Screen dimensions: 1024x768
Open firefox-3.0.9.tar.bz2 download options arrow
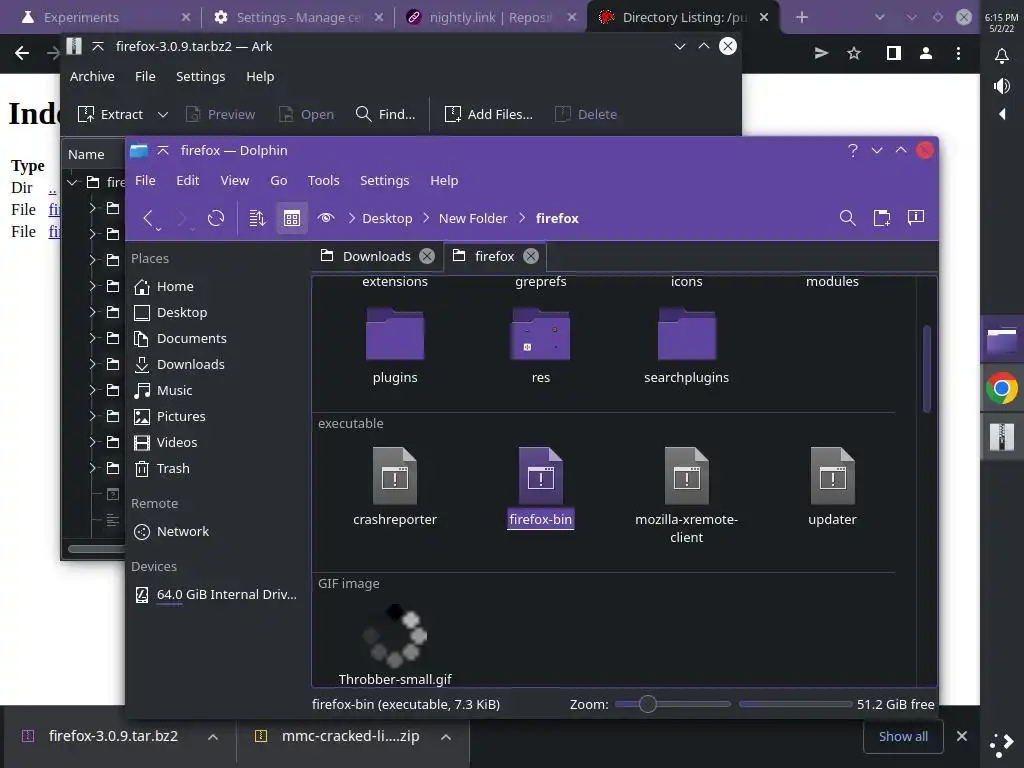(213, 737)
